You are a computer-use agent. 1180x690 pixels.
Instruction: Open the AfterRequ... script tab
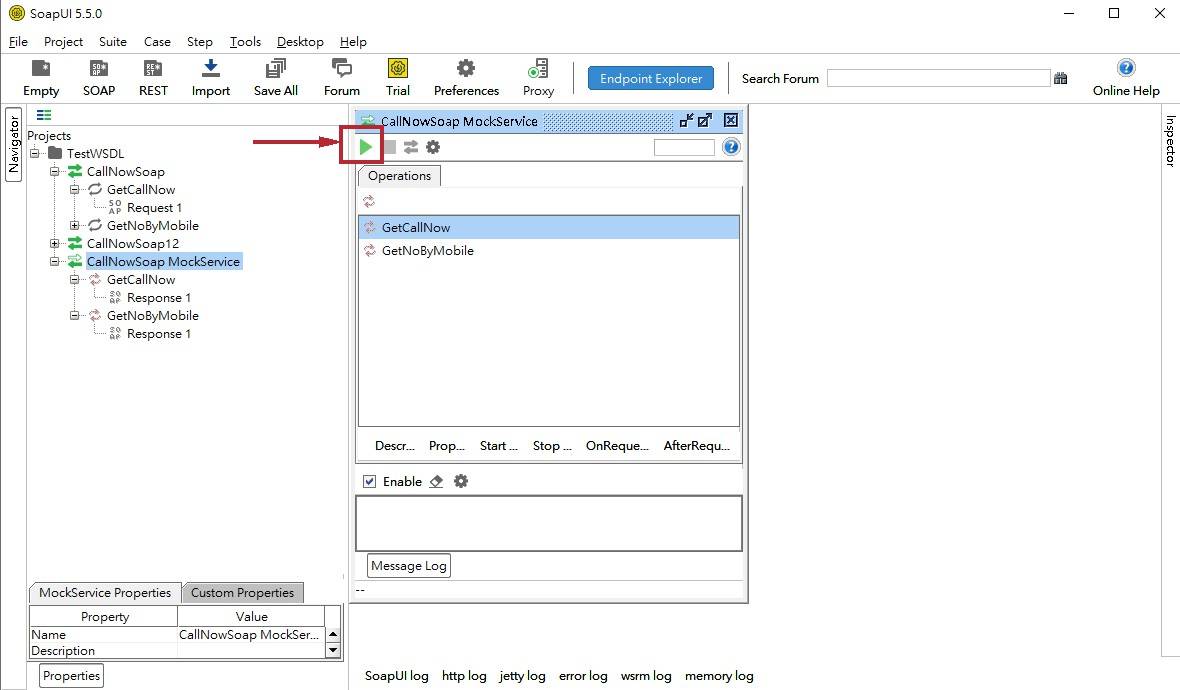(x=697, y=445)
